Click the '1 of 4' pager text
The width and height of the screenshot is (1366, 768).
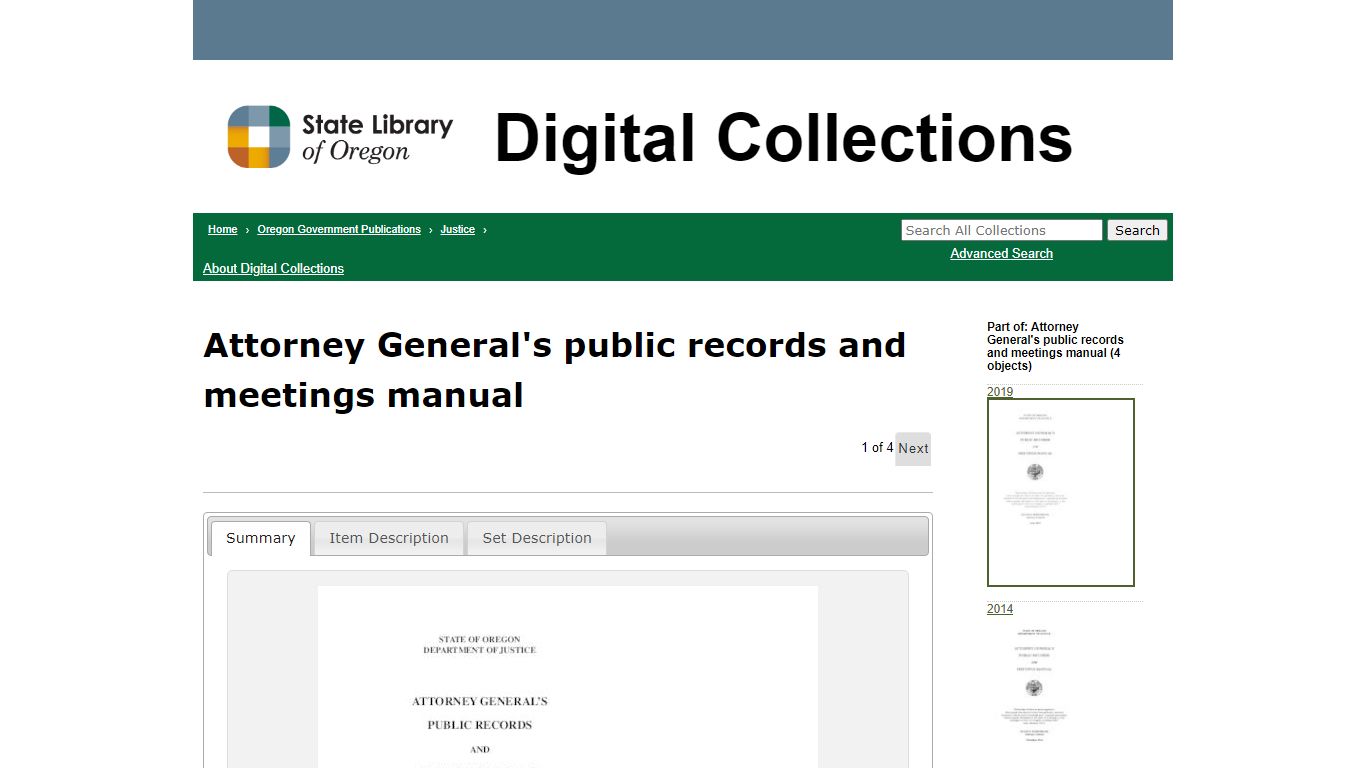point(877,447)
